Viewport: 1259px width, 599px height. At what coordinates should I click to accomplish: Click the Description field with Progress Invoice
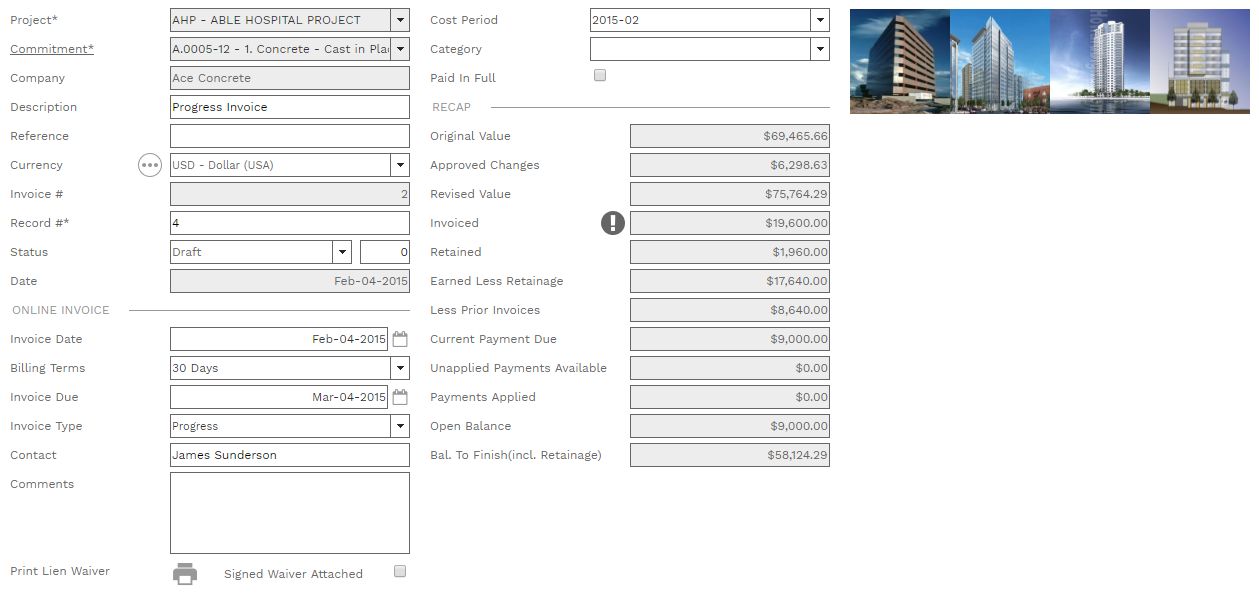(x=289, y=107)
